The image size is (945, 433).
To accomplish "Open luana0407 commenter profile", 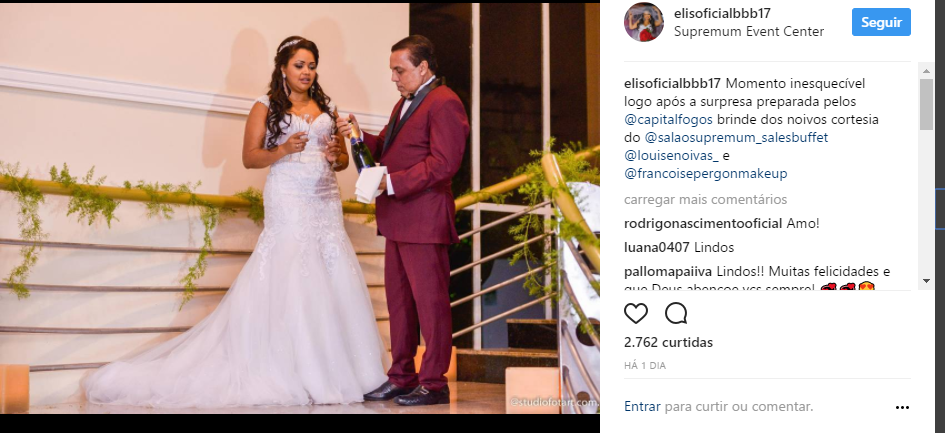I will point(657,247).
